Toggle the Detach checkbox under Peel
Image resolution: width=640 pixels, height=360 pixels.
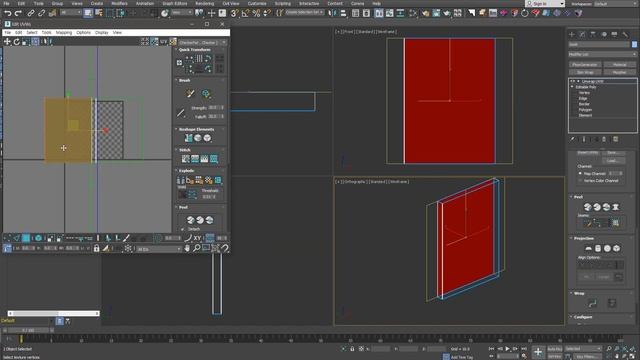tap(182, 229)
